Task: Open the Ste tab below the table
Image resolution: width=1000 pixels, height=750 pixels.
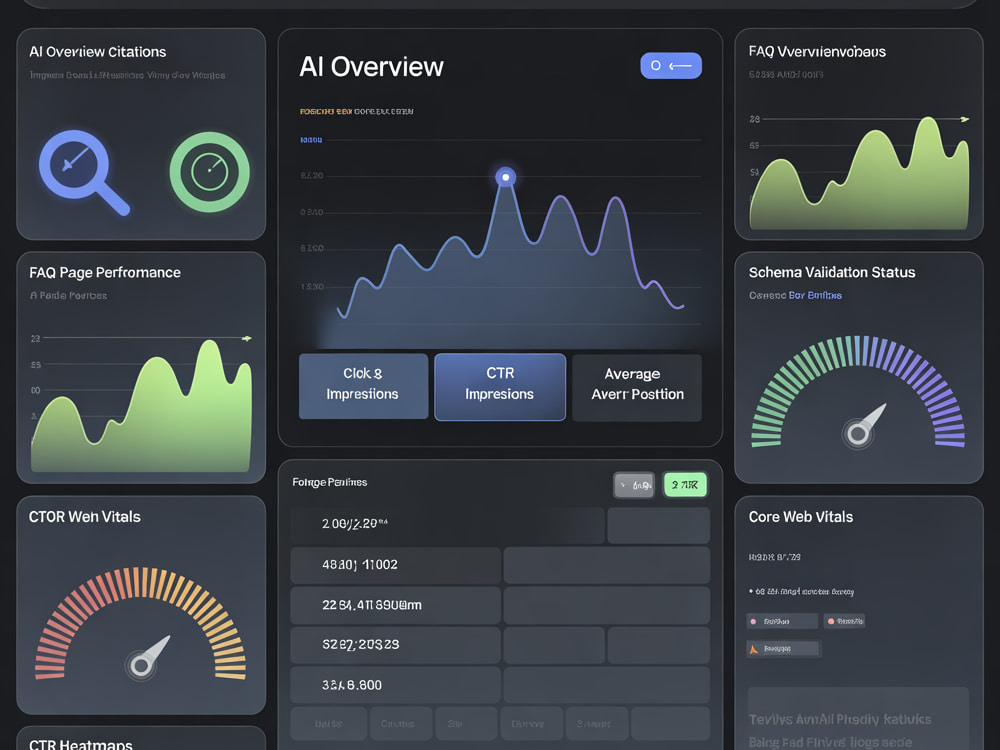Action: click(466, 724)
